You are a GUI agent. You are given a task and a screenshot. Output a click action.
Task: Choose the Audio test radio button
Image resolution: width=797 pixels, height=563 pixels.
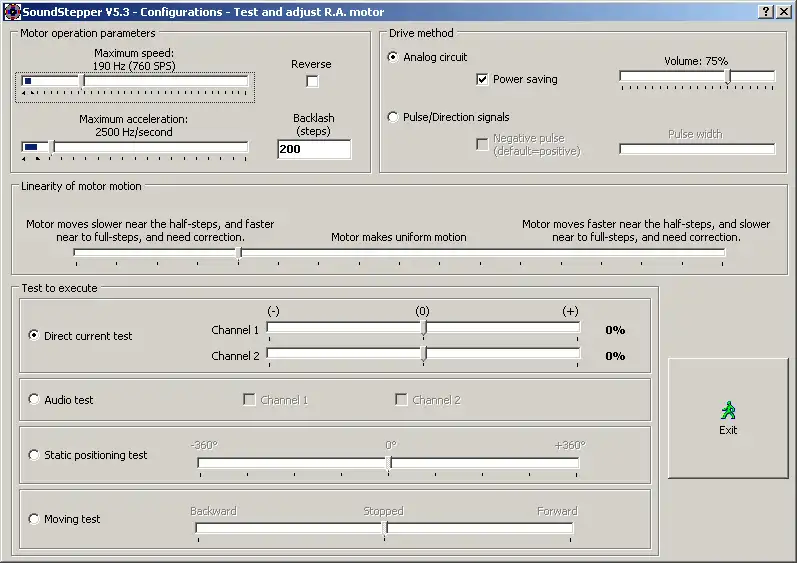click(x=34, y=399)
